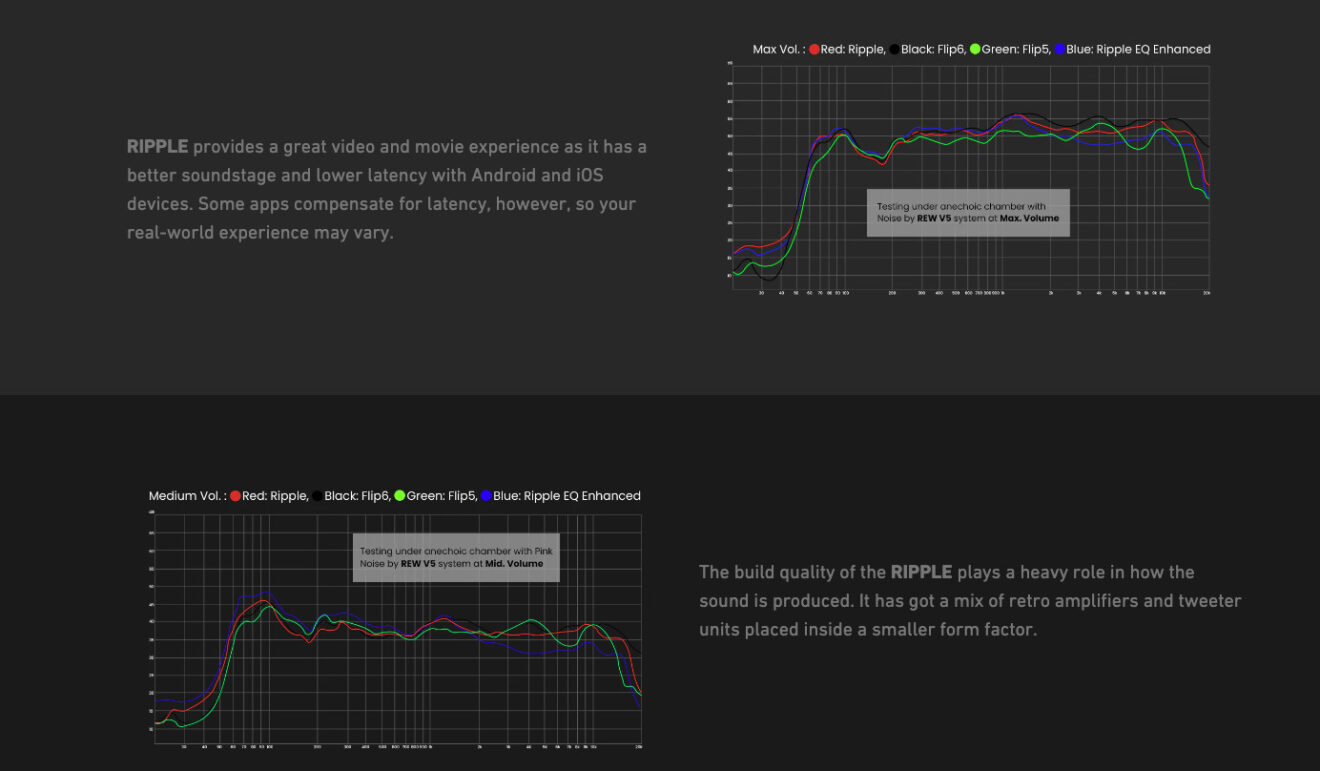This screenshot has width=1320, height=771.
Task: Open the Max Vol. frequency response graph
Action: pyautogui.click(x=968, y=179)
